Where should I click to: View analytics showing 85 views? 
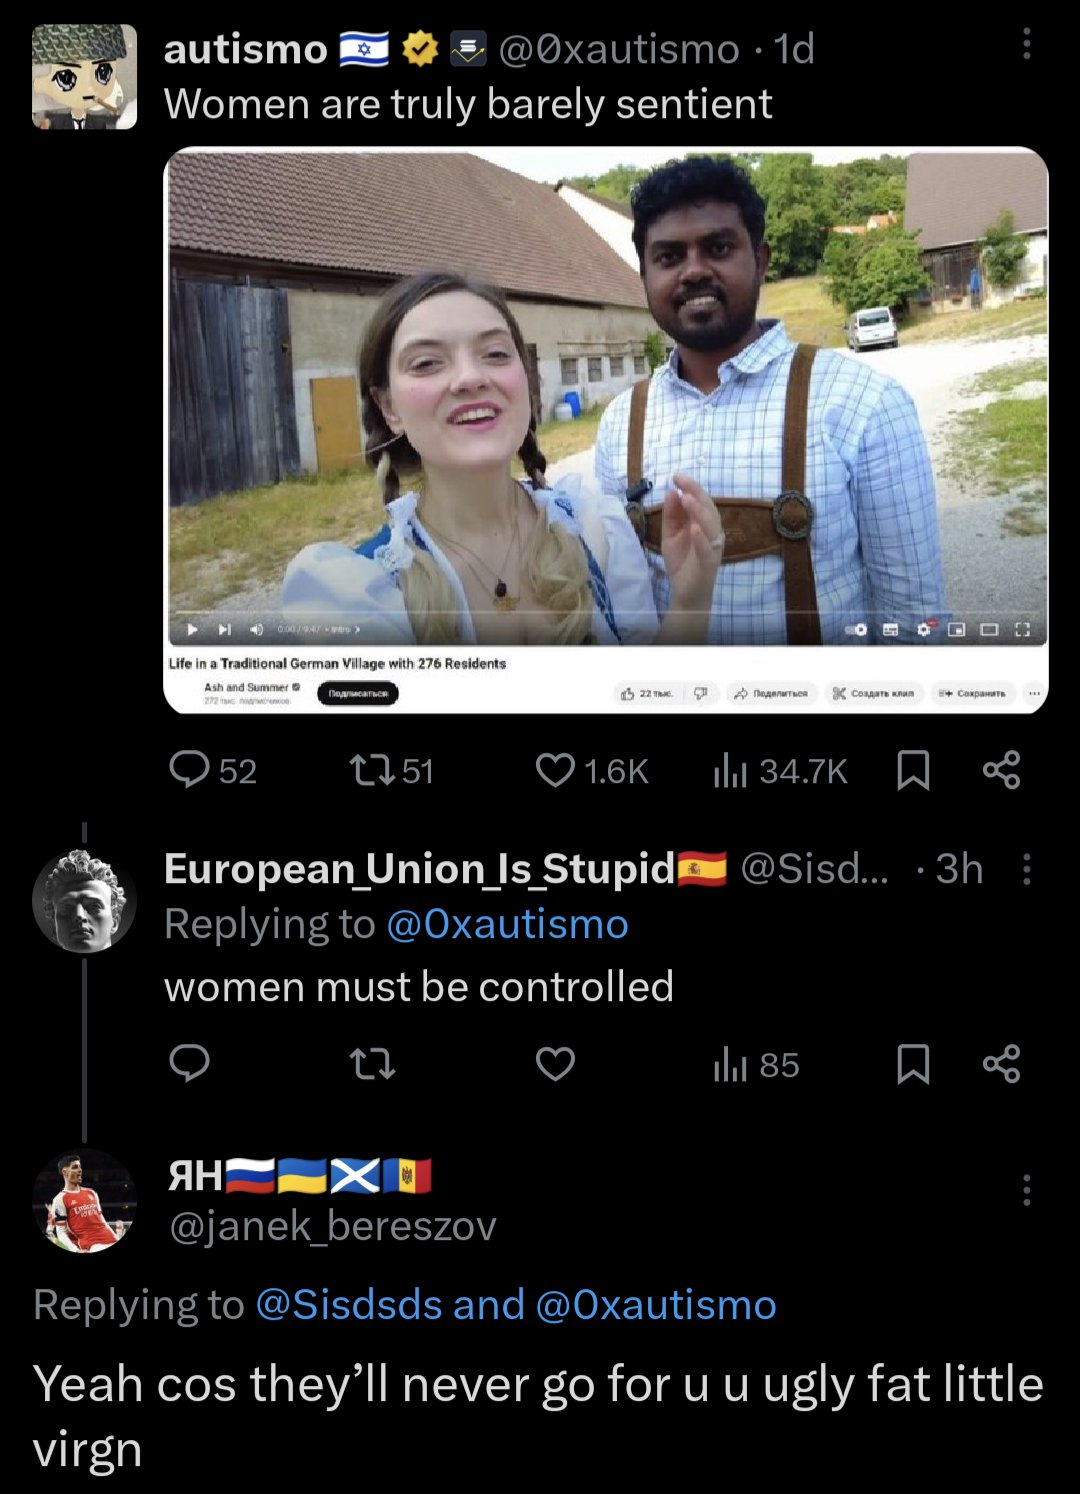756,1064
